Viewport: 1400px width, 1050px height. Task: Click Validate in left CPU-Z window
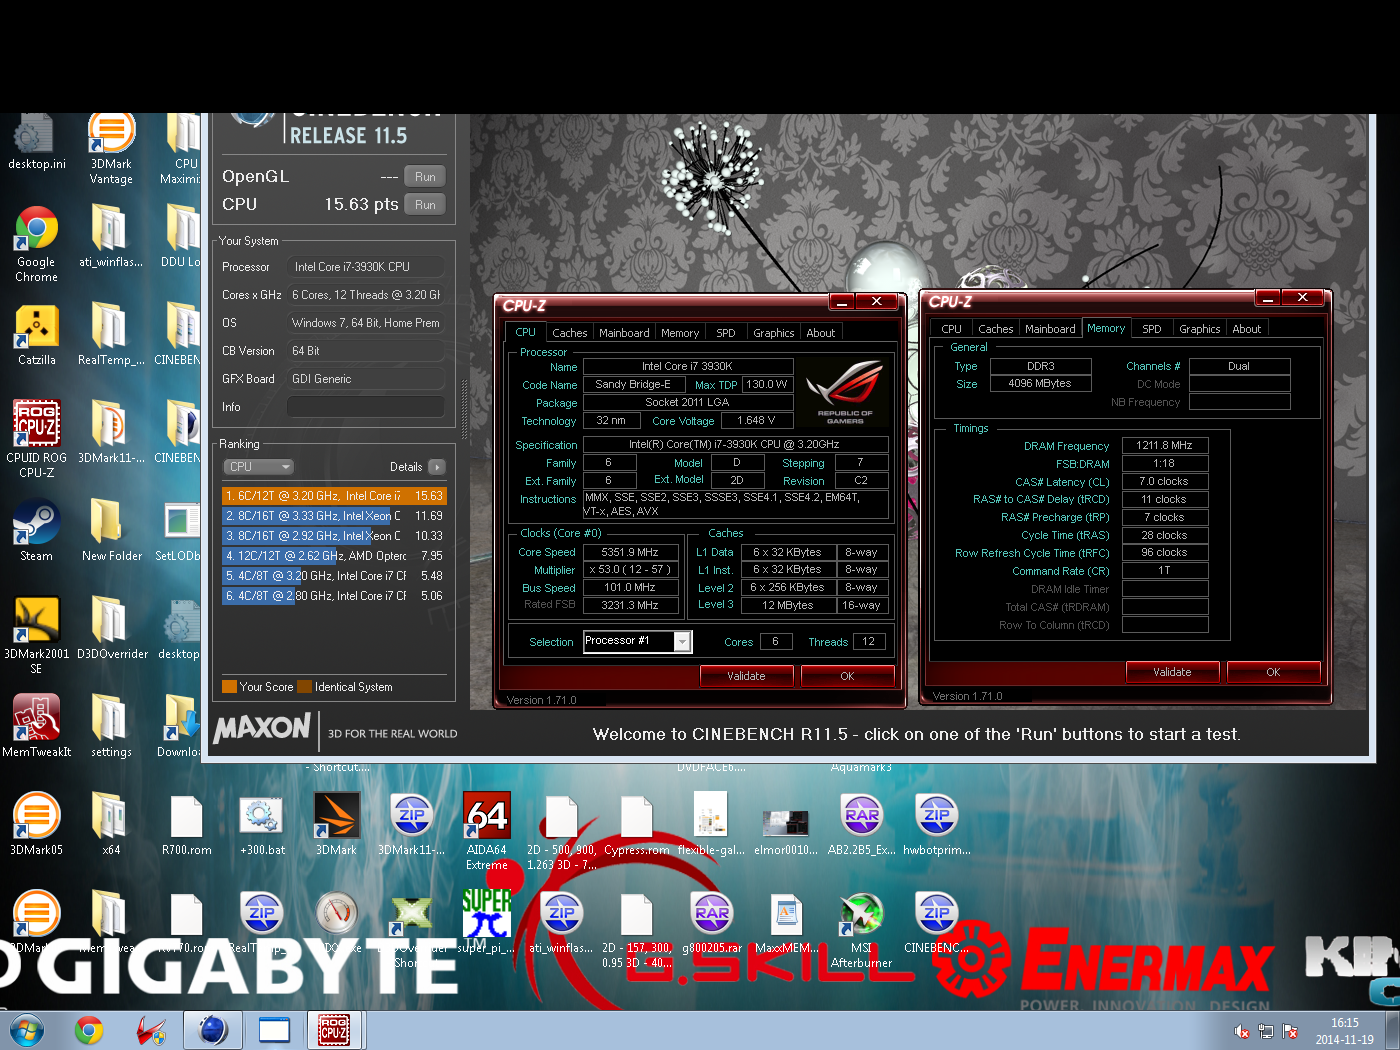(x=746, y=676)
